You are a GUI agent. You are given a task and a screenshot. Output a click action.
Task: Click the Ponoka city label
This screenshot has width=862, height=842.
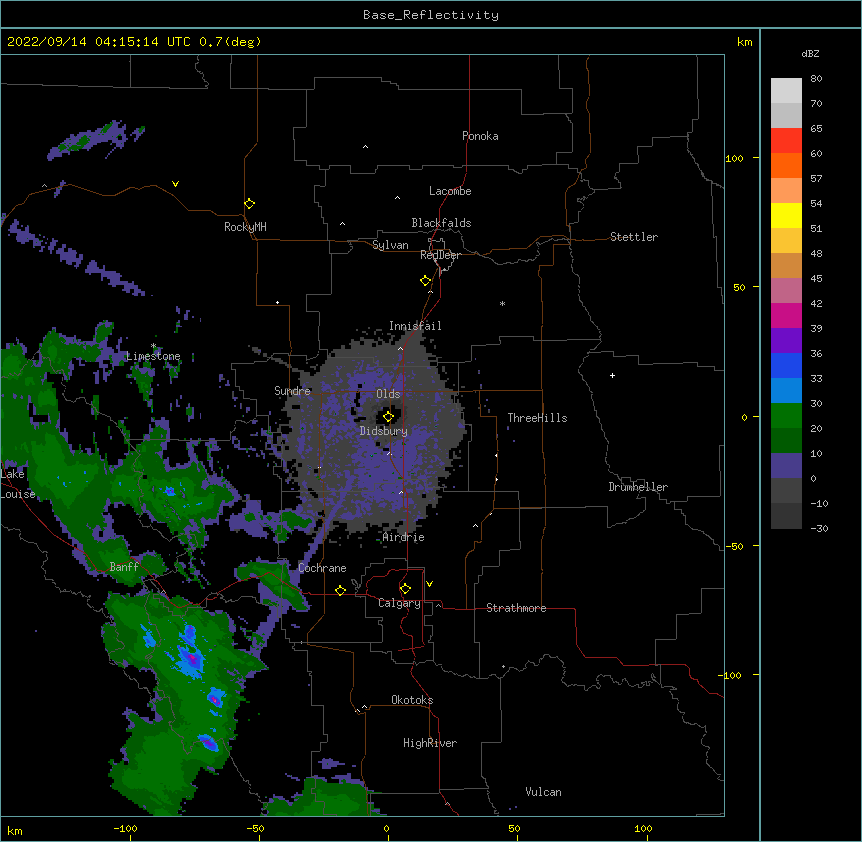click(x=480, y=136)
